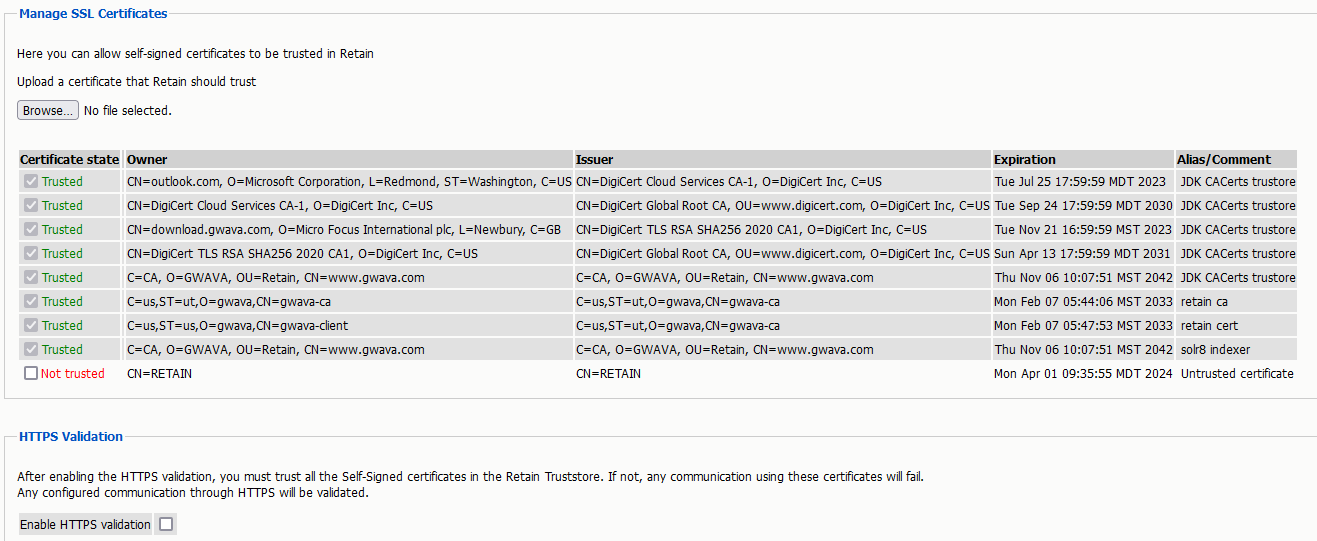This screenshot has width=1317, height=541.
Task: Click the "No file selected." file label
Action: (128, 111)
